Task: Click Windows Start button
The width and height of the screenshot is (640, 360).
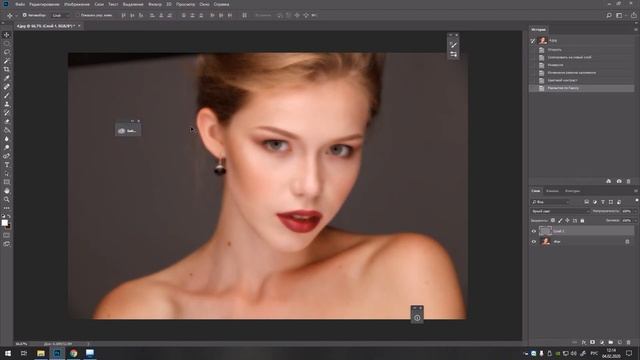Action: [8, 353]
